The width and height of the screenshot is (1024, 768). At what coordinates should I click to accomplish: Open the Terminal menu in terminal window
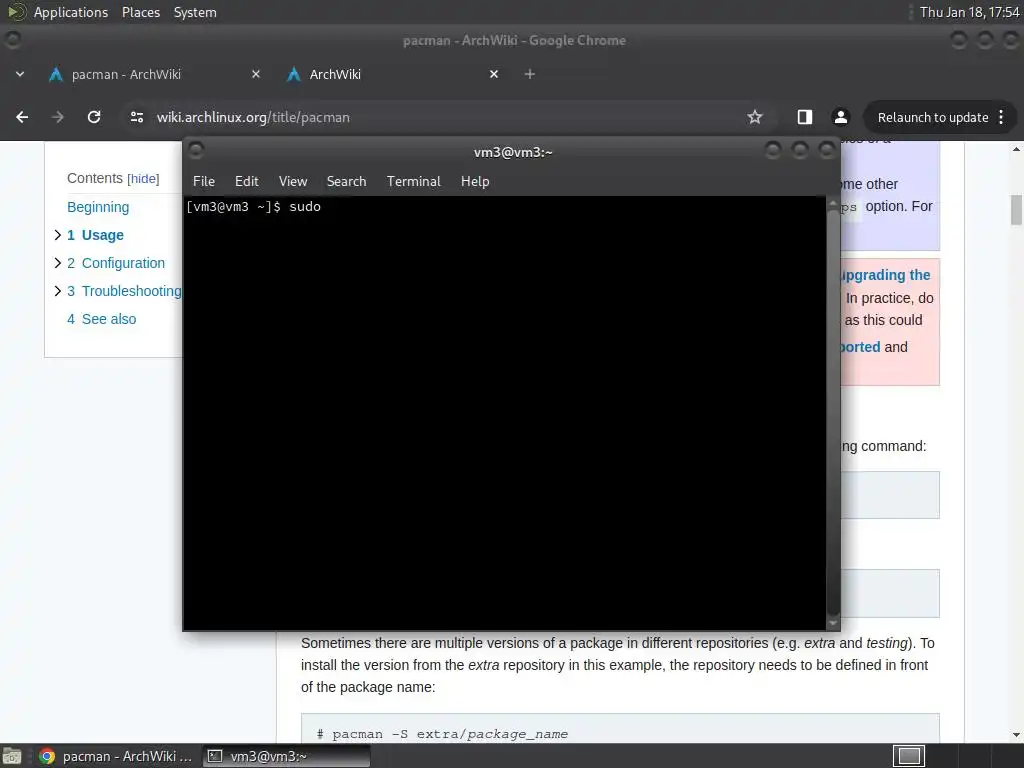413,182
